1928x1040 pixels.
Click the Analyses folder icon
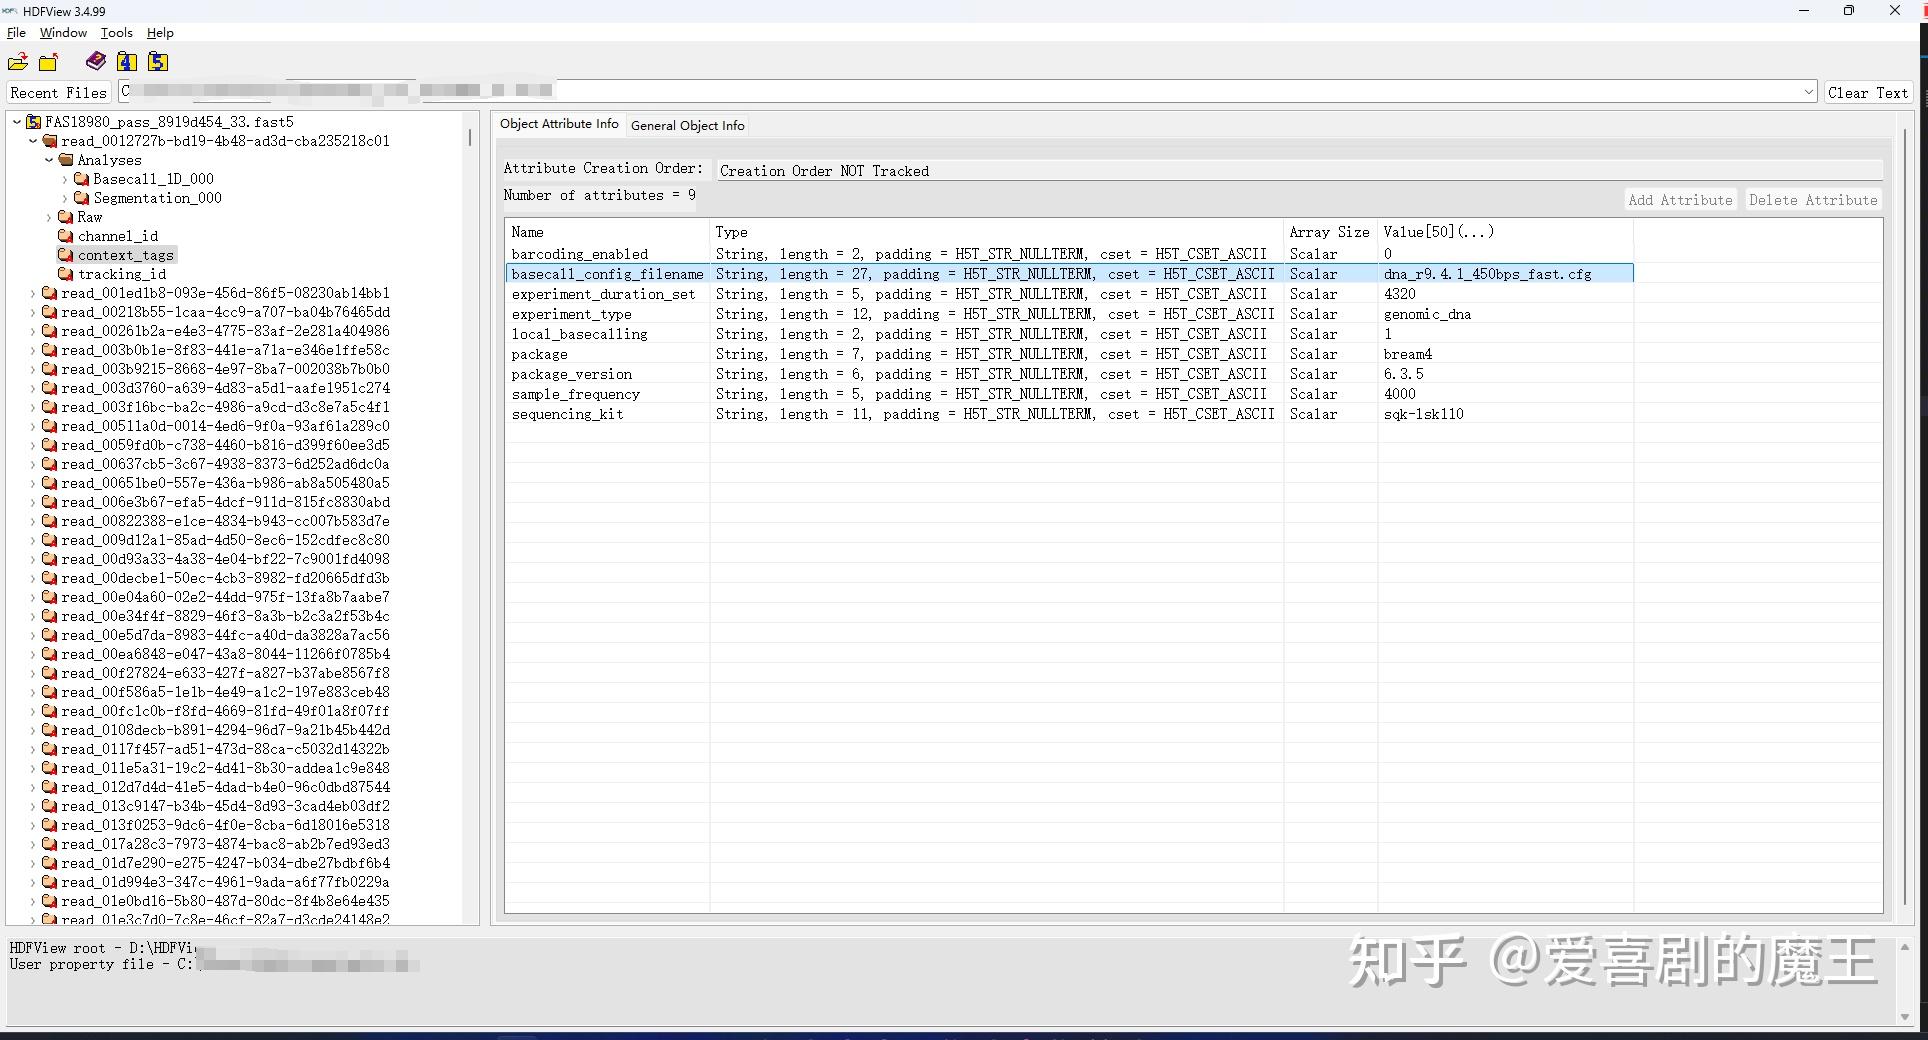click(66, 160)
